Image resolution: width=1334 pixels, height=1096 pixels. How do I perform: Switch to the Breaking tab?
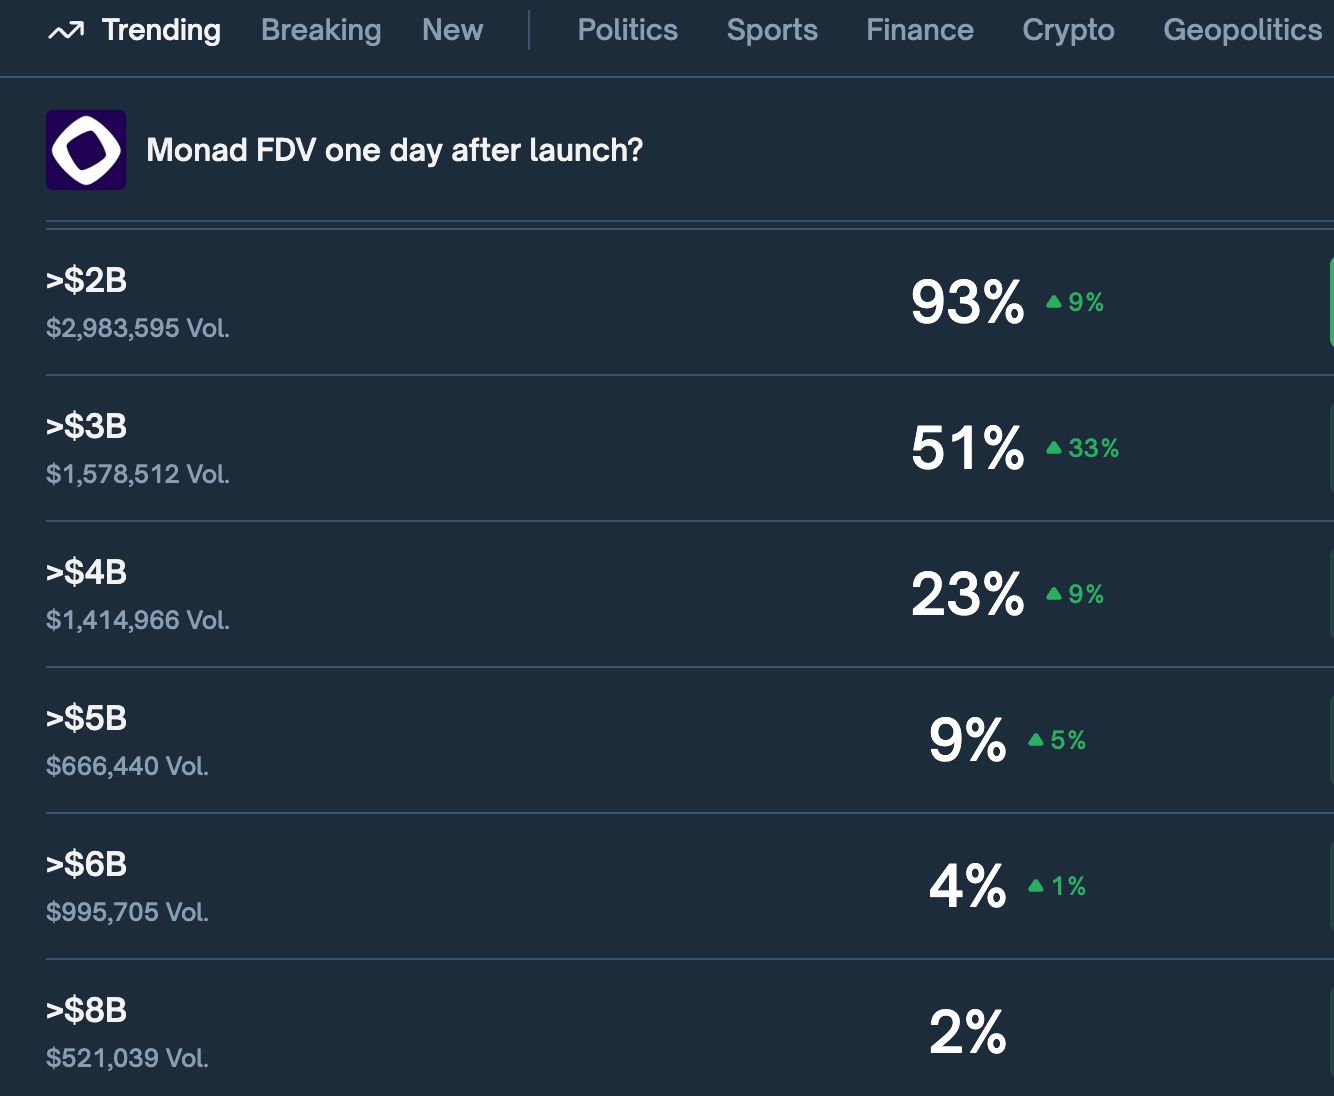coord(321,30)
